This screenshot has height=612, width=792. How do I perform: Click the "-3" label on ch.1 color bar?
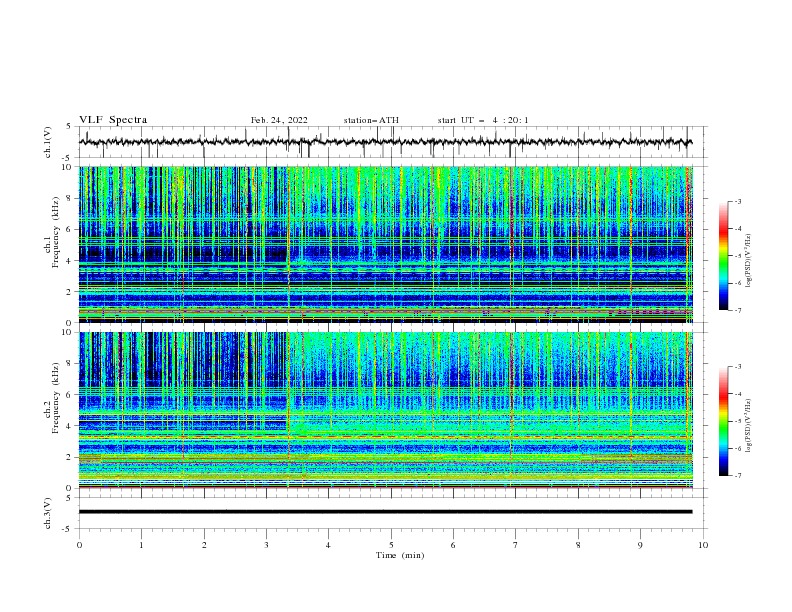(738, 201)
